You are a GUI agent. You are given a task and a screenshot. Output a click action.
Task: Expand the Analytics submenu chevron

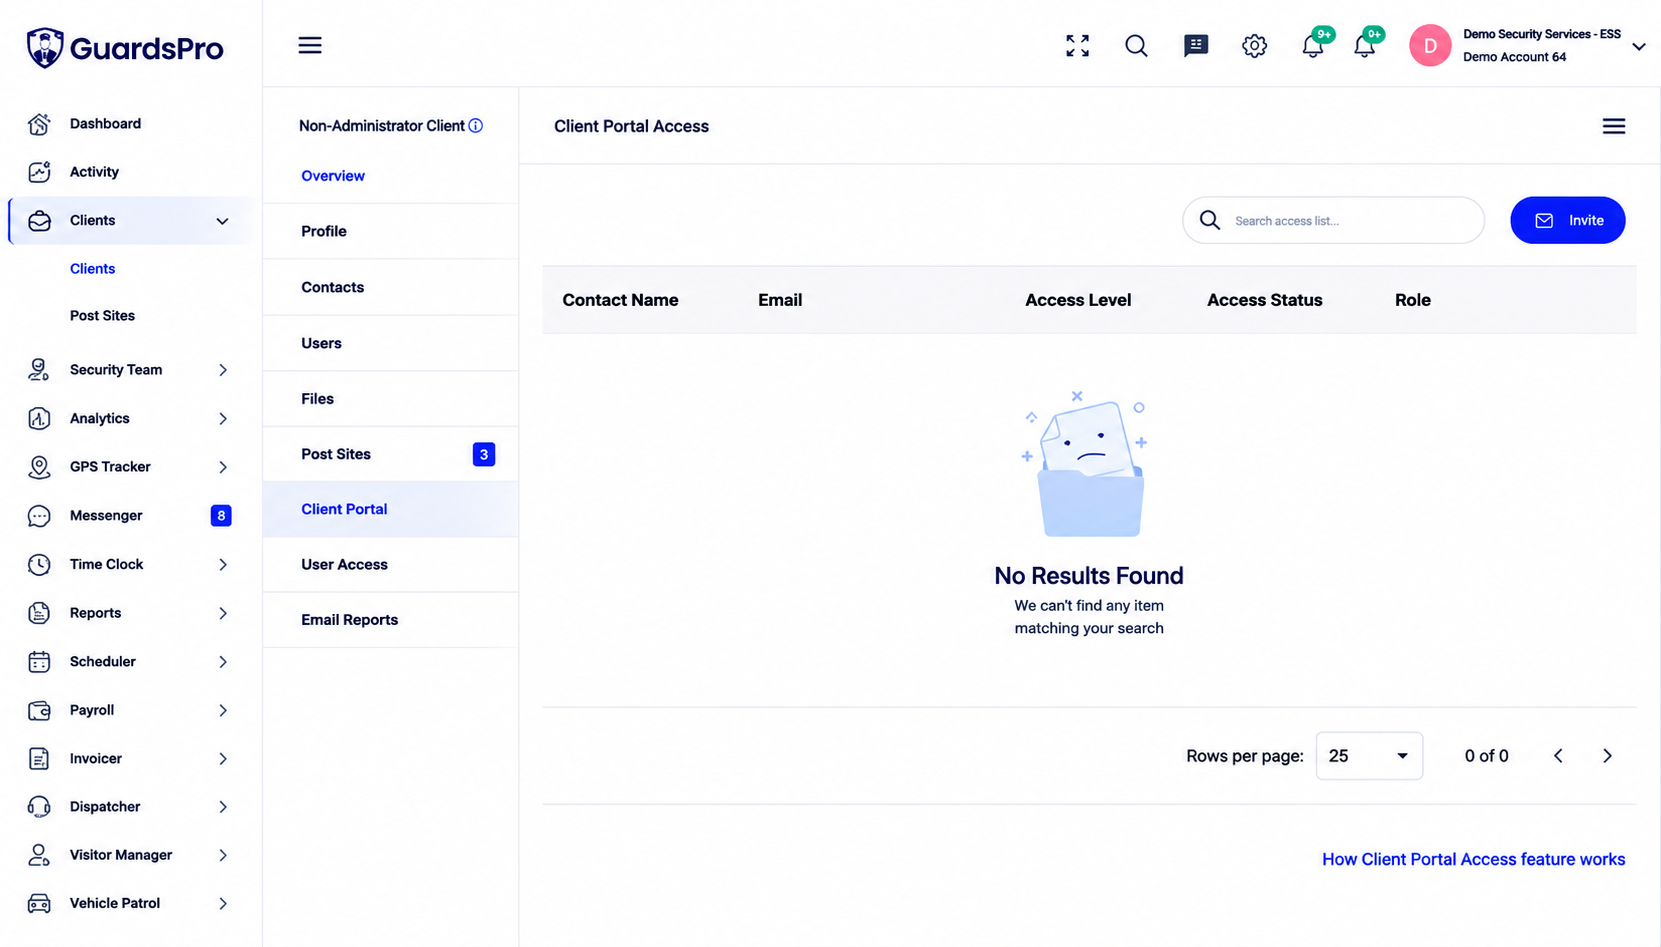[x=223, y=419]
